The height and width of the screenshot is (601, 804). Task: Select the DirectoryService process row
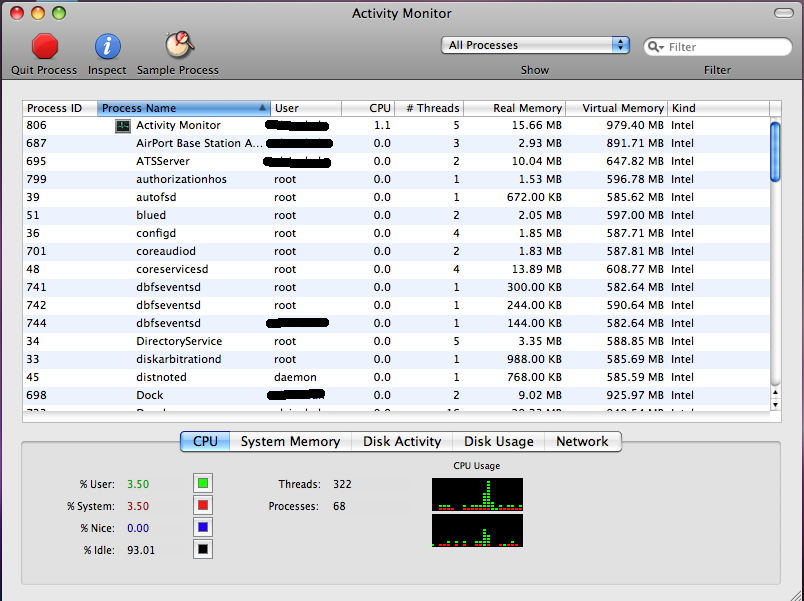[x=396, y=342]
